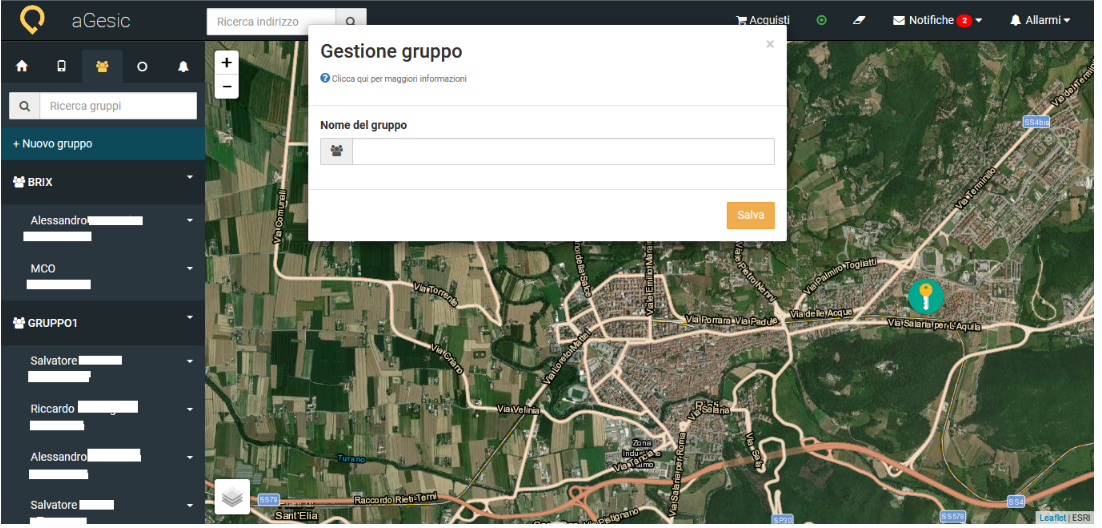The width and height of the screenshot is (1102, 528).
Task: Open the home tab in sidebar
Action: coord(22,67)
